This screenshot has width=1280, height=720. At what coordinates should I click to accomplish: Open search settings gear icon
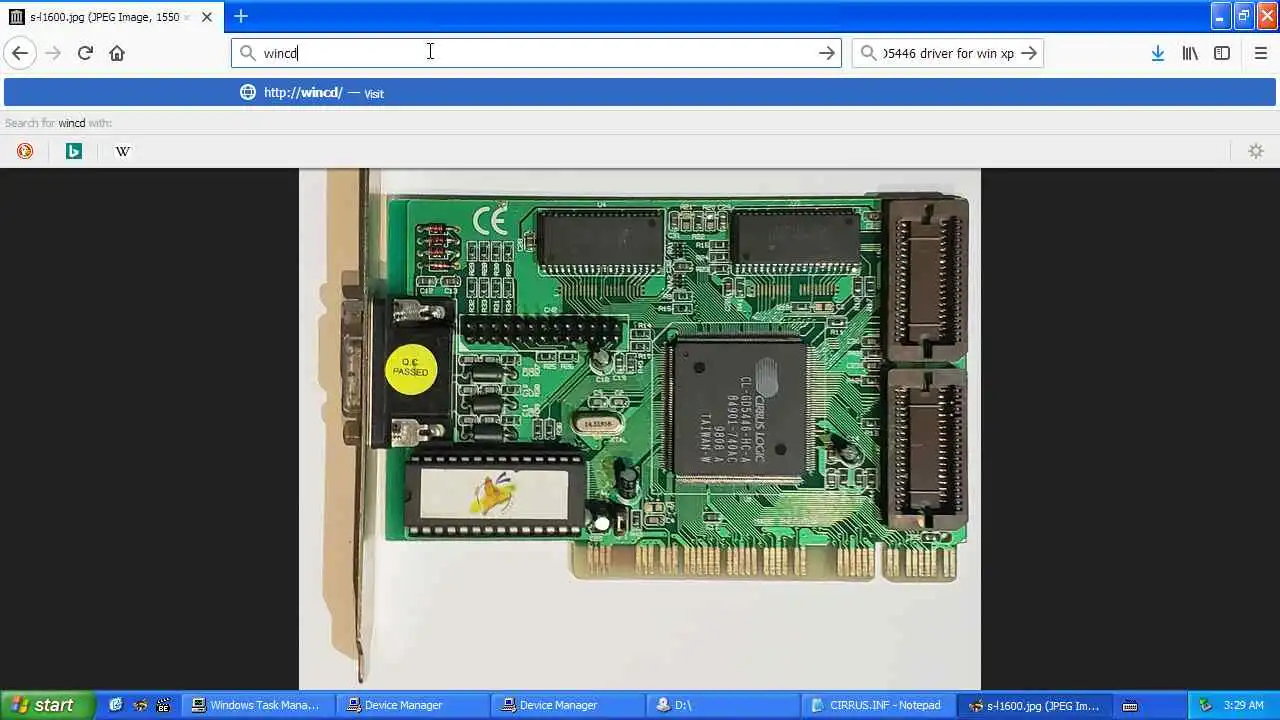click(x=1256, y=151)
